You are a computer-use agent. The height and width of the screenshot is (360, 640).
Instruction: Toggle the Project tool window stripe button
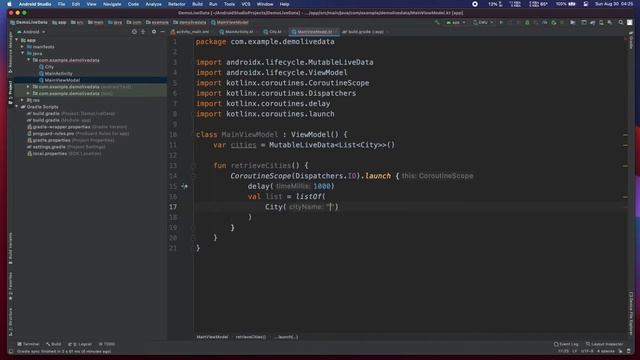[10, 92]
